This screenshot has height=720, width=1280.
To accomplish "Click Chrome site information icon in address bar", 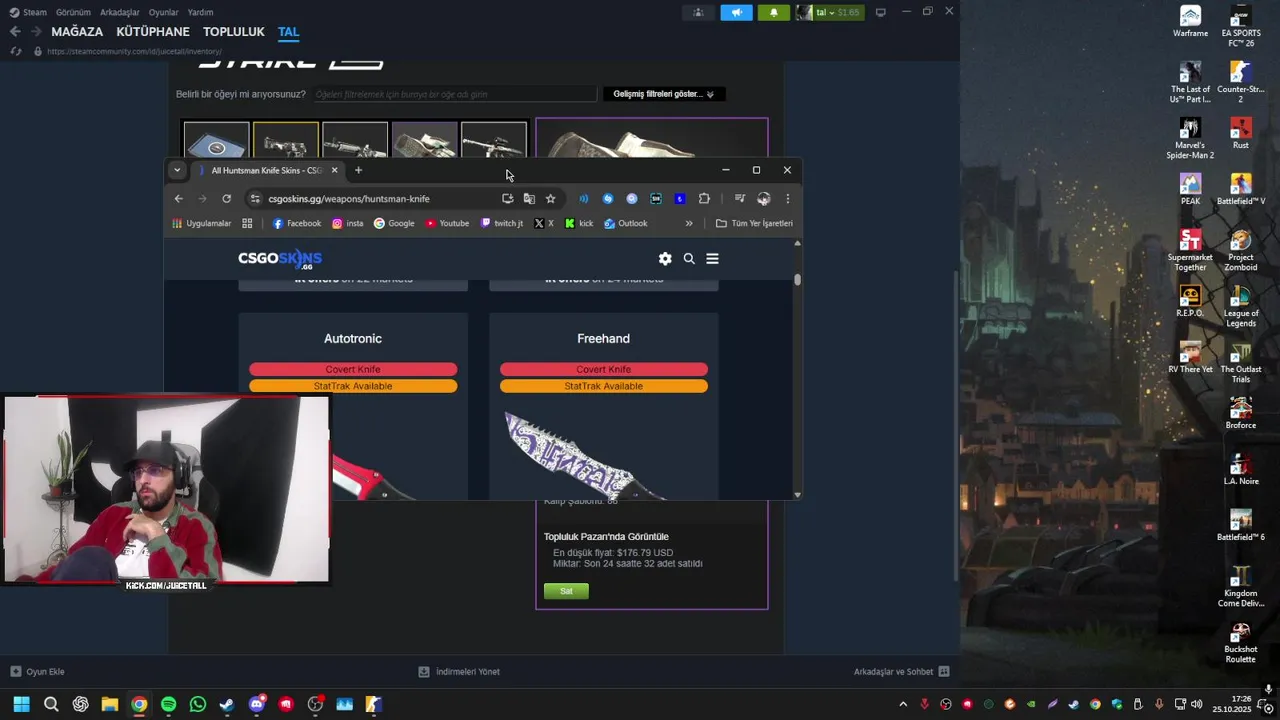I will [255, 198].
